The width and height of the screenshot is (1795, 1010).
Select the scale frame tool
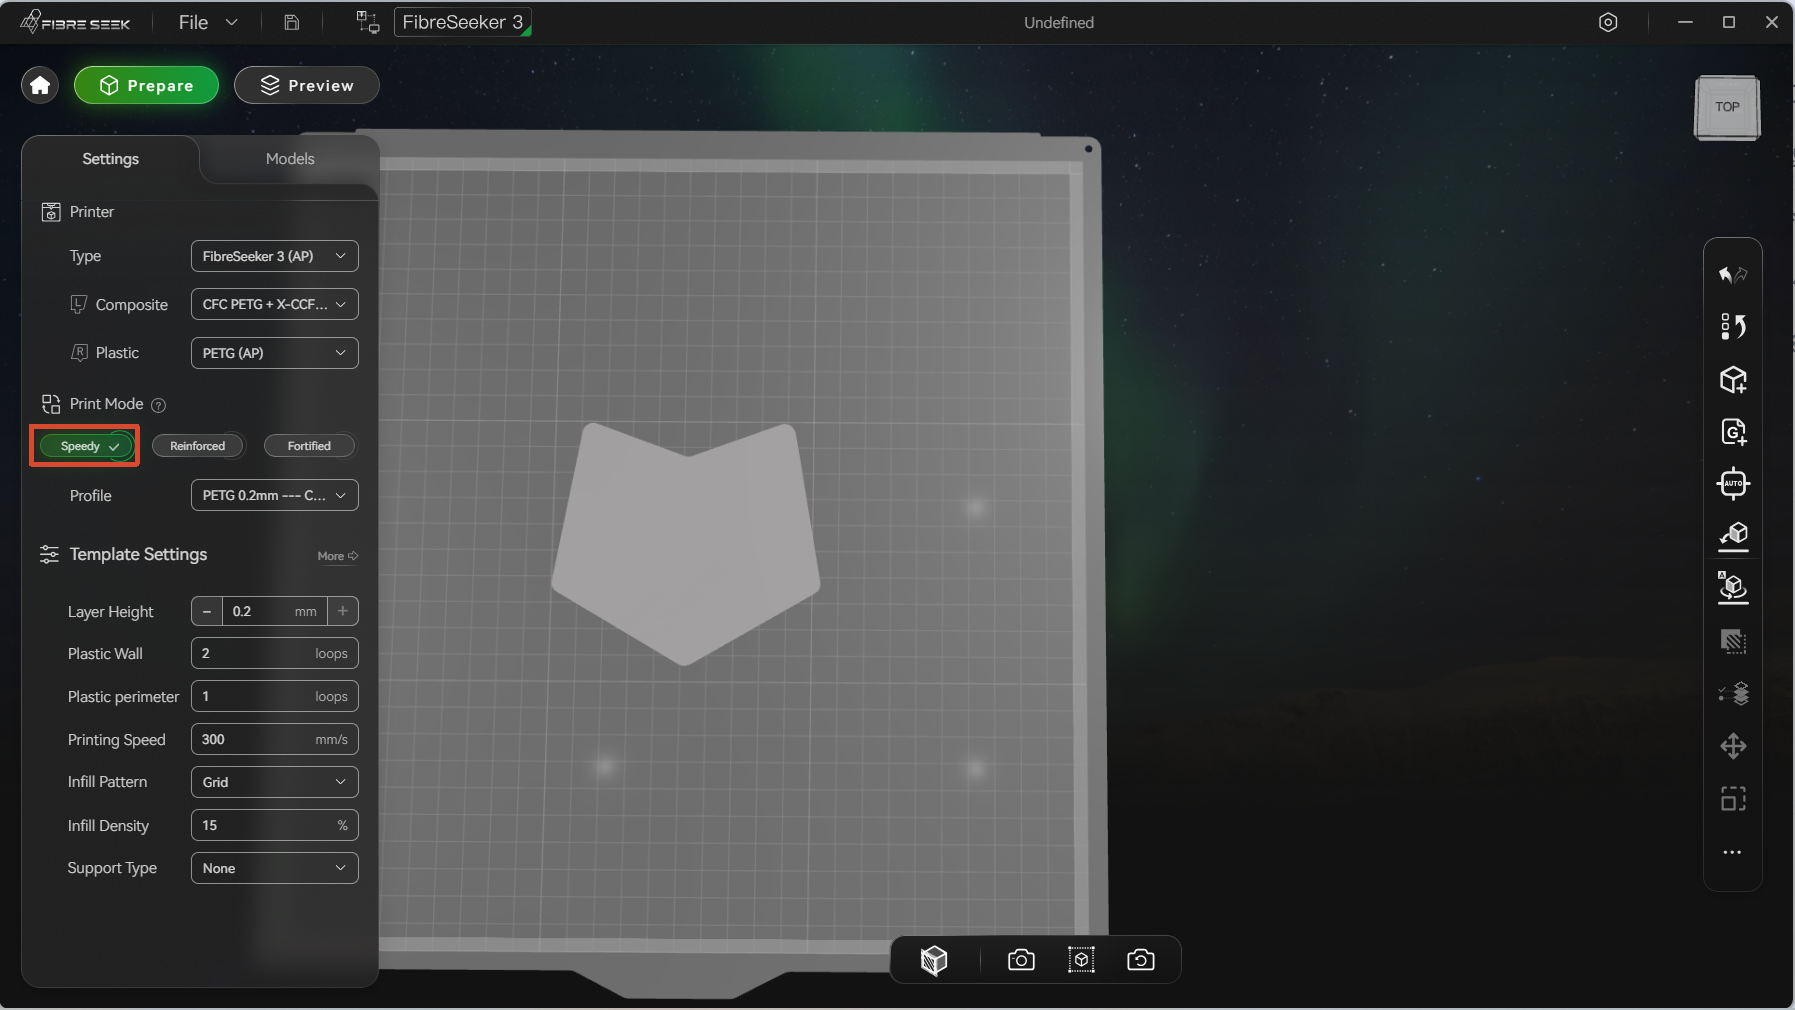coord(1733,799)
